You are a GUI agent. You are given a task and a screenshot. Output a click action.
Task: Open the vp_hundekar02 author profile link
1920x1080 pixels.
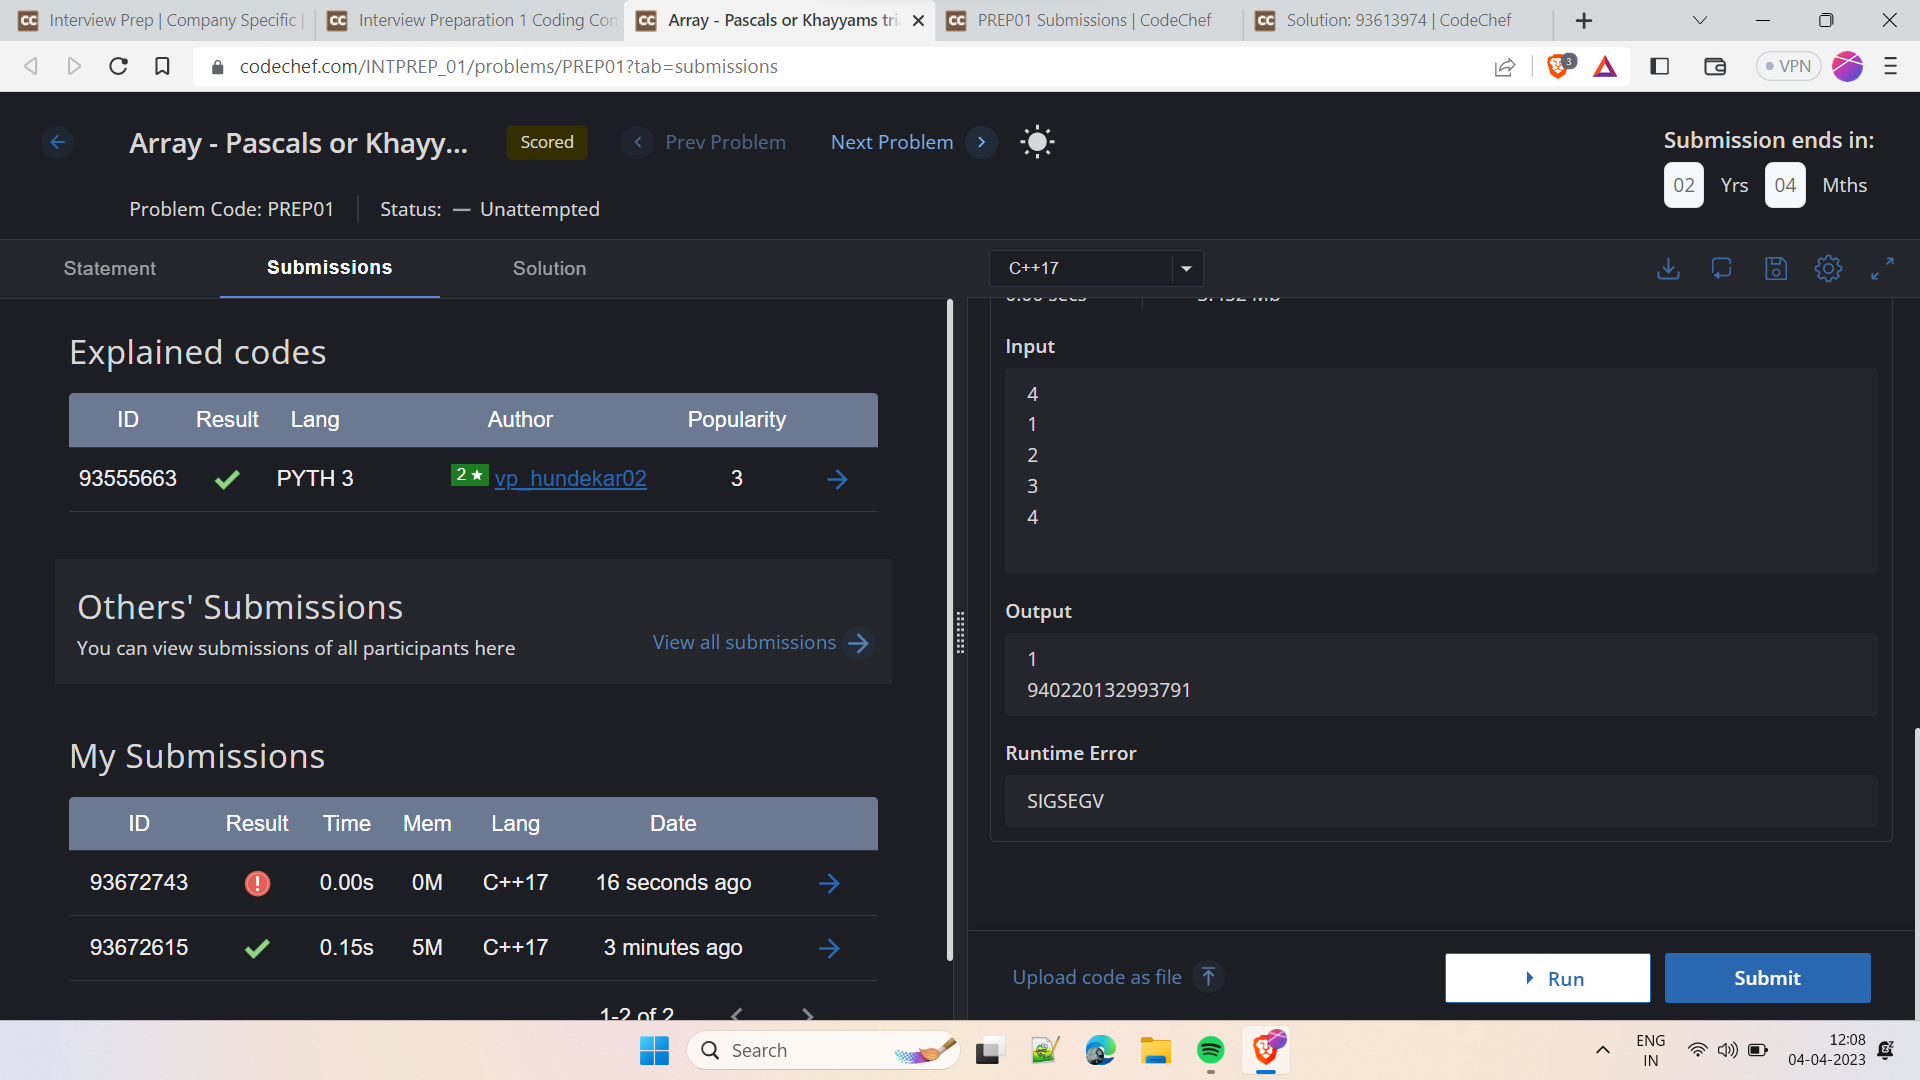pyautogui.click(x=570, y=479)
